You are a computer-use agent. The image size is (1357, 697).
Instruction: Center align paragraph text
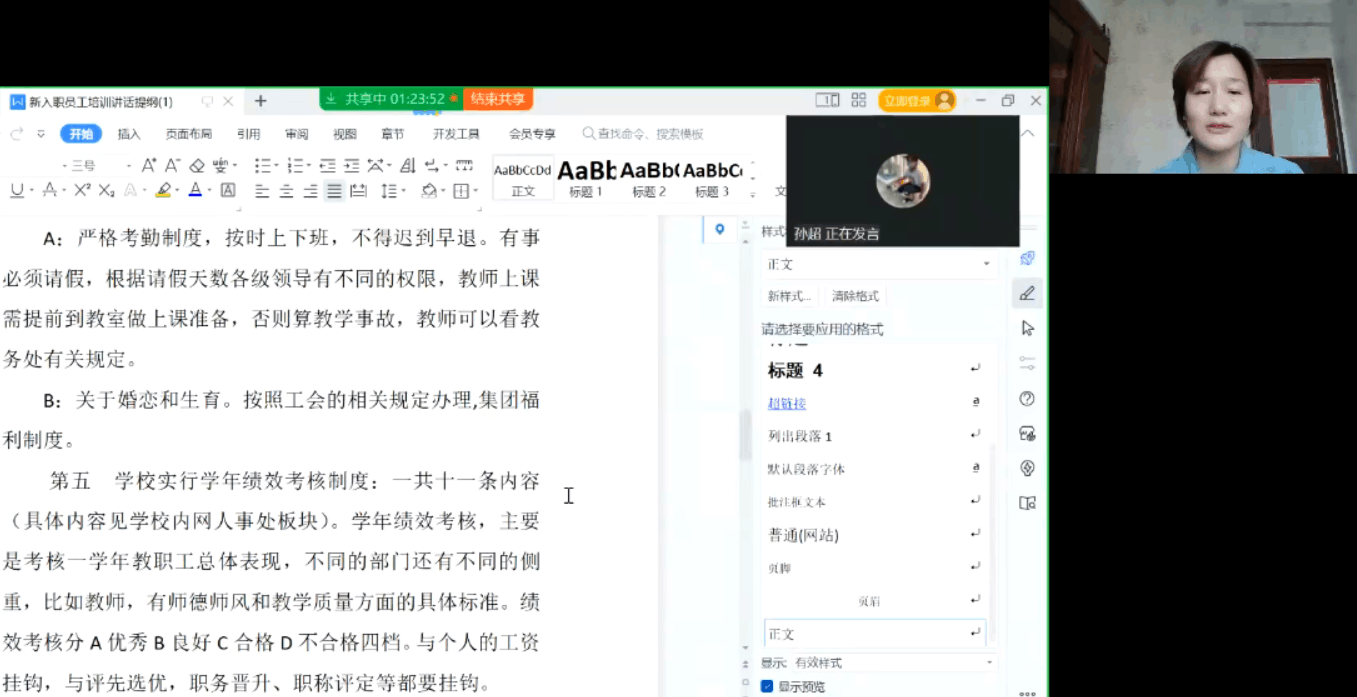coord(286,191)
